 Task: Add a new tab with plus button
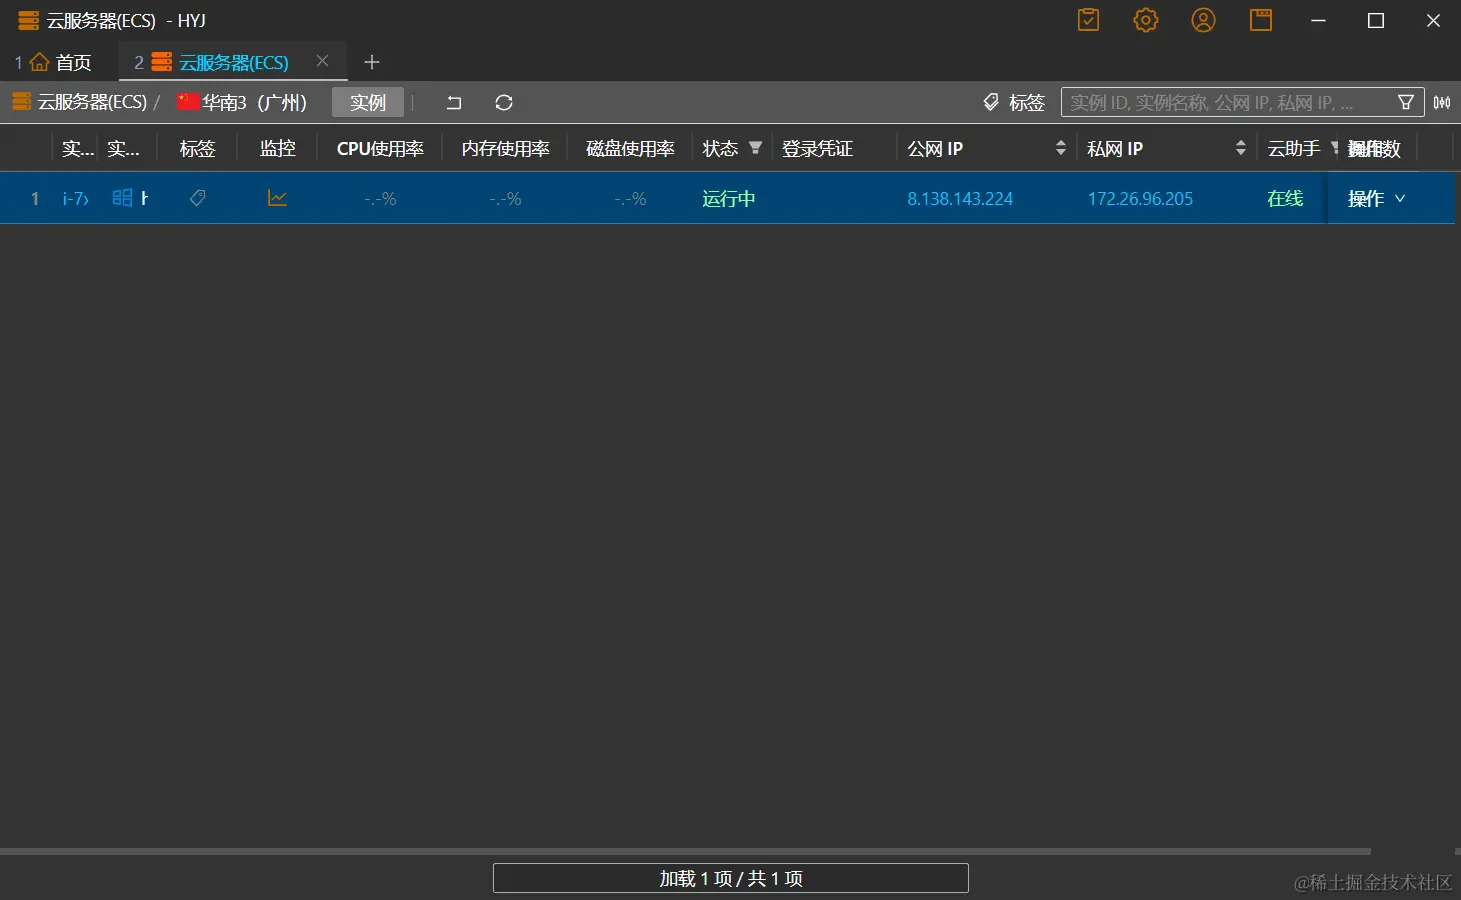(x=372, y=62)
